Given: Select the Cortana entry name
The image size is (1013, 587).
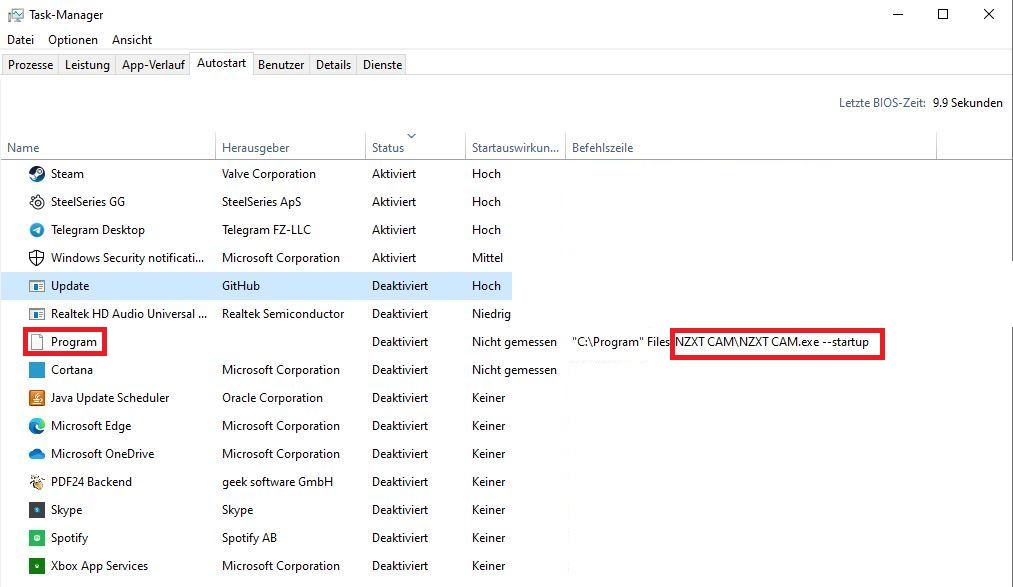Looking at the screenshot, I should tap(72, 370).
